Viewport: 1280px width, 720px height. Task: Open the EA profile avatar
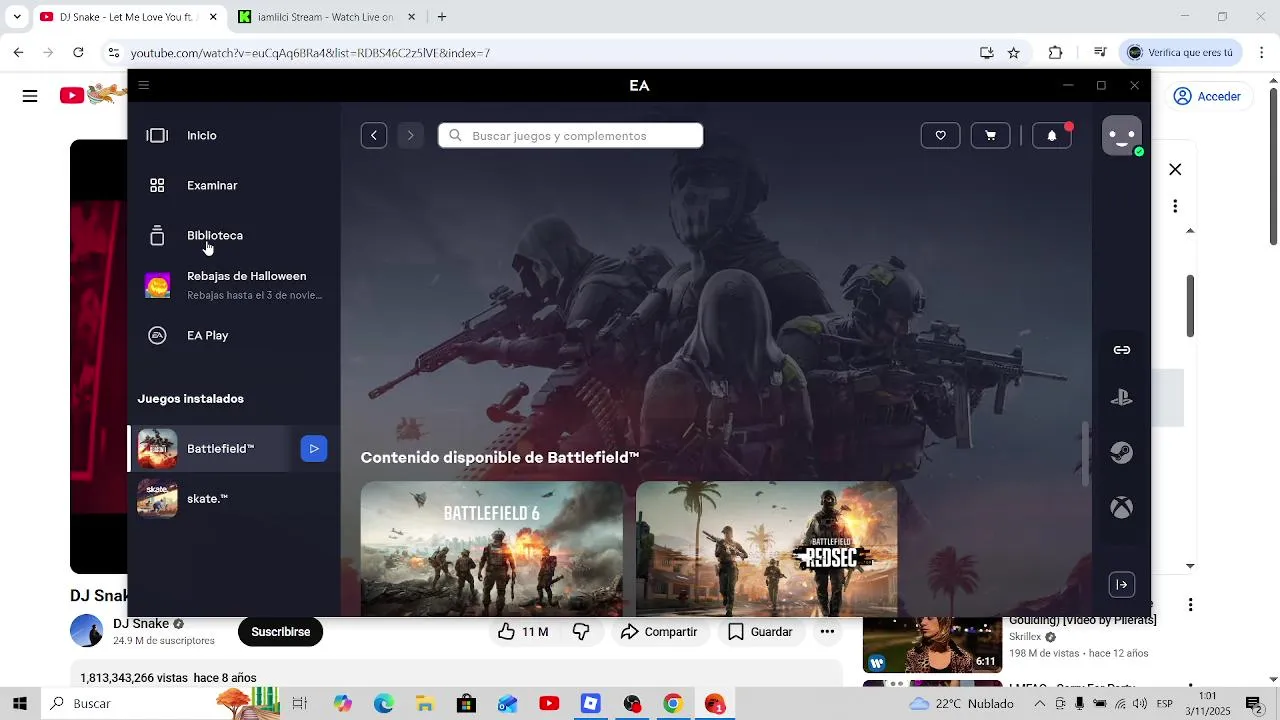tap(1122, 135)
